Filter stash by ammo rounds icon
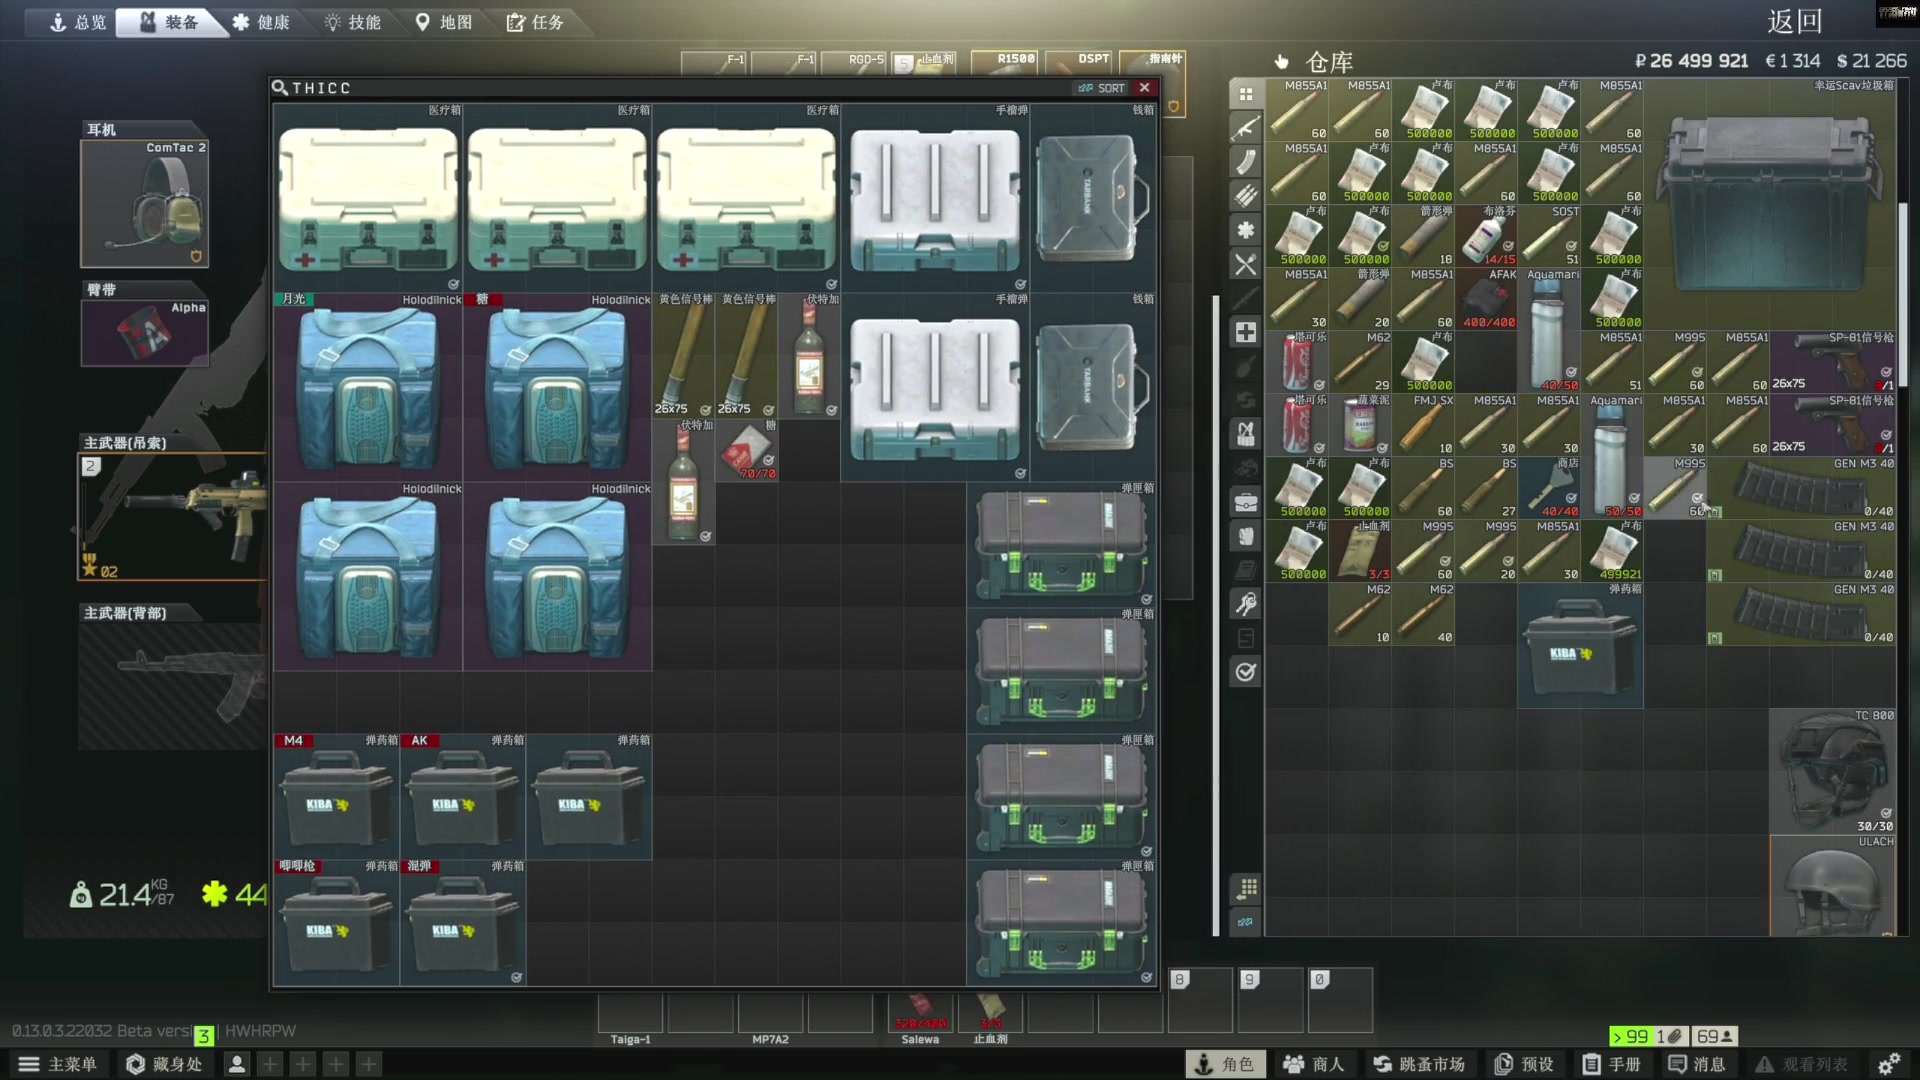Screen dimensions: 1920x1080 pos(1246,196)
